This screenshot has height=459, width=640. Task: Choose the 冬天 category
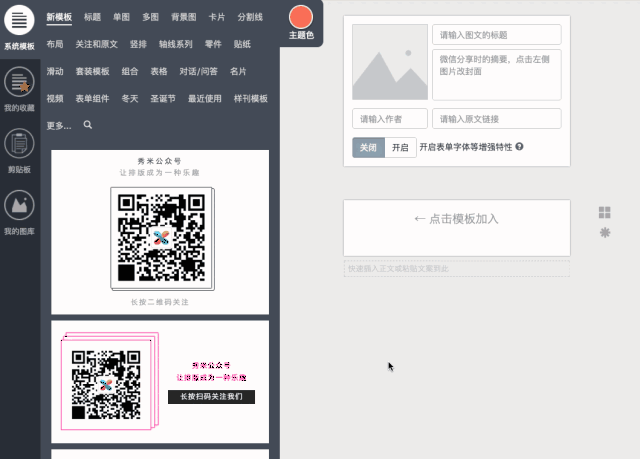130,98
